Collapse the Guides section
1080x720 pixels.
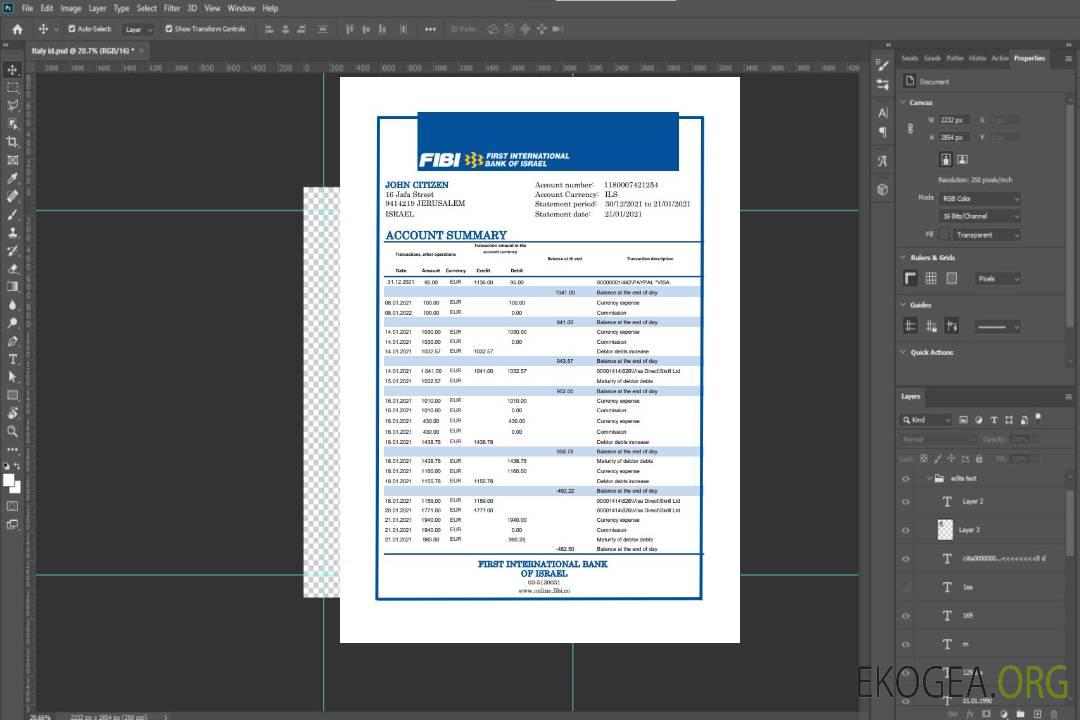(x=903, y=305)
